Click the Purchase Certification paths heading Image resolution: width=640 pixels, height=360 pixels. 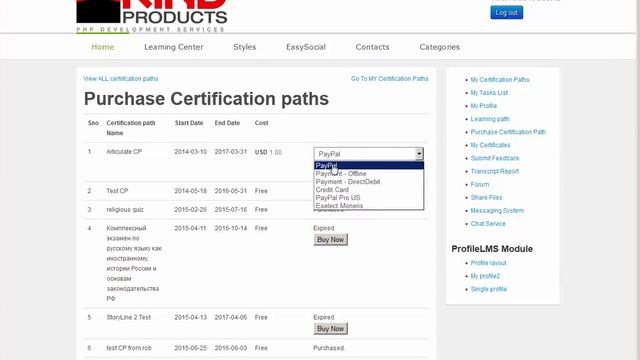coord(206,99)
